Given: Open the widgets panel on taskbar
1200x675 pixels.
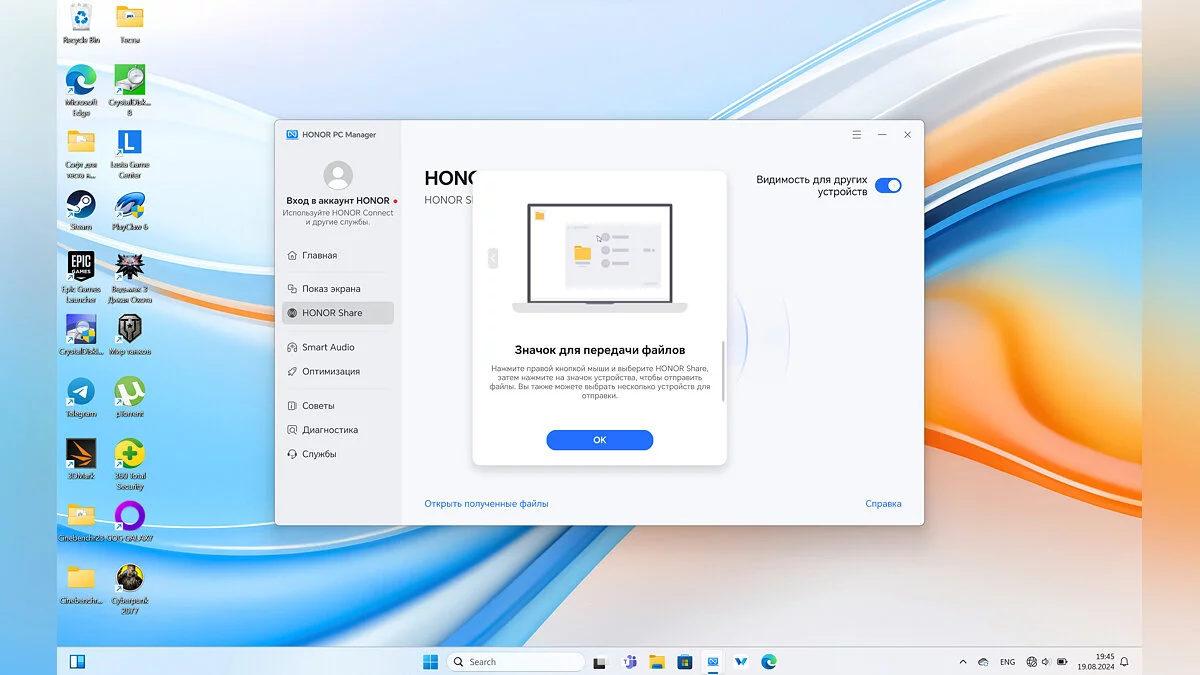Looking at the screenshot, I should (x=77, y=661).
